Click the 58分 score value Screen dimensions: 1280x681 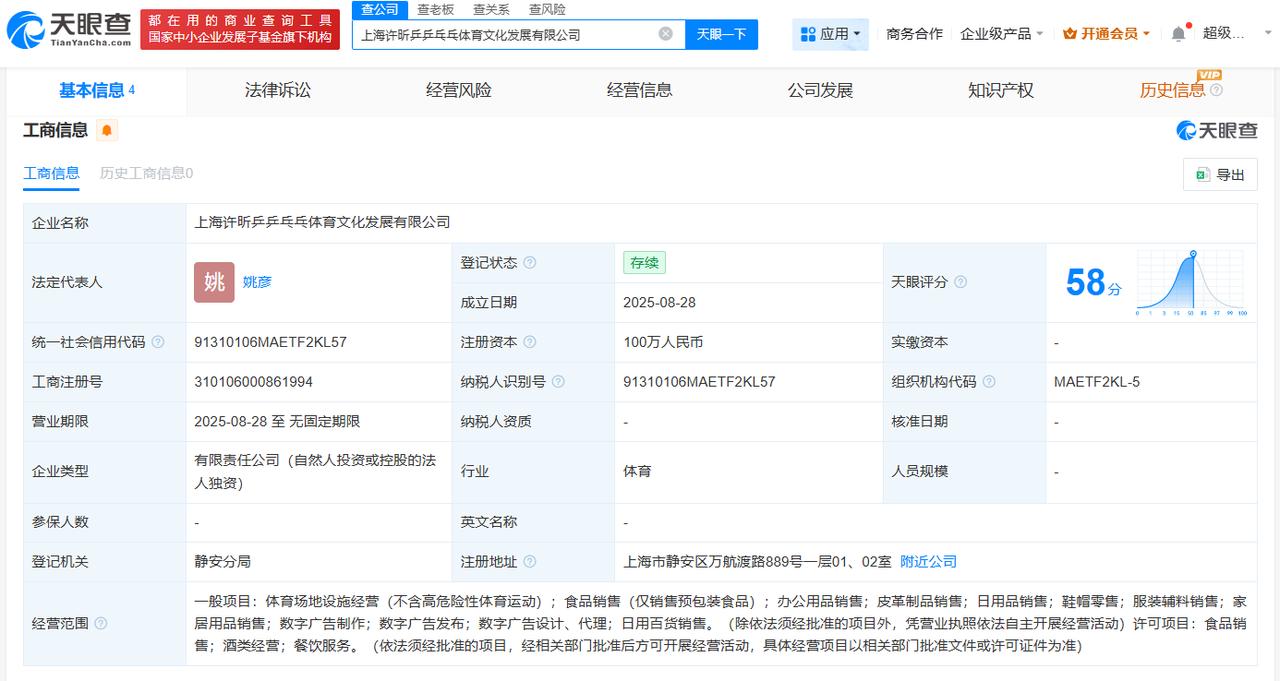tap(1093, 283)
